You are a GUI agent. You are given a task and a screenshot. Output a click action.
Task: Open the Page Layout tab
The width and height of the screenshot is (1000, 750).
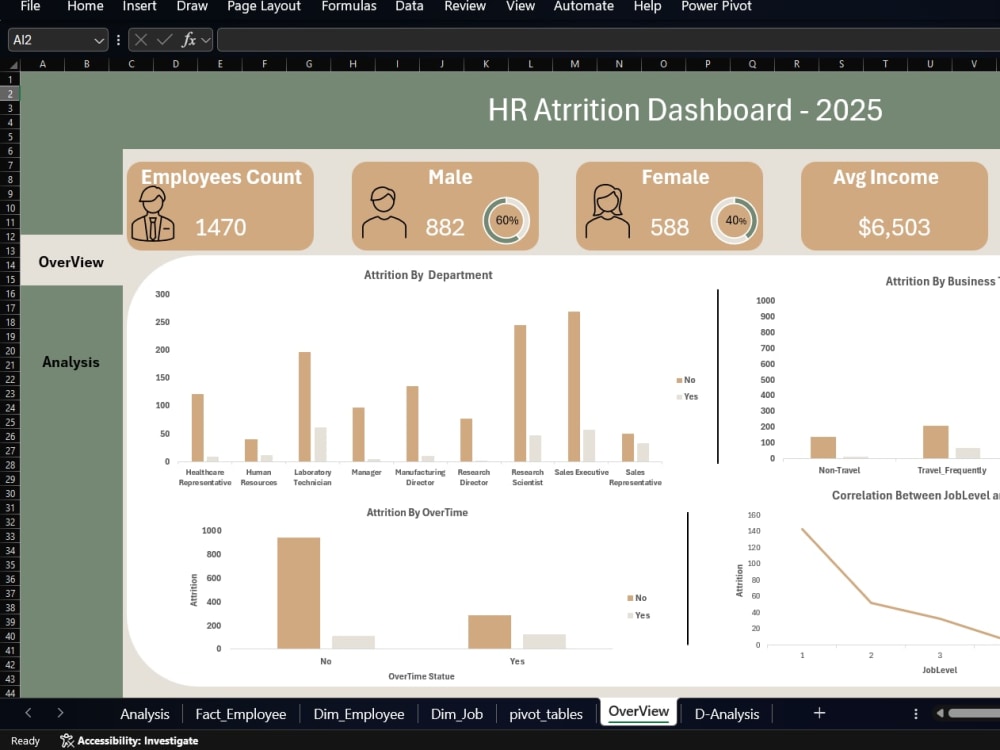tap(263, 6)
